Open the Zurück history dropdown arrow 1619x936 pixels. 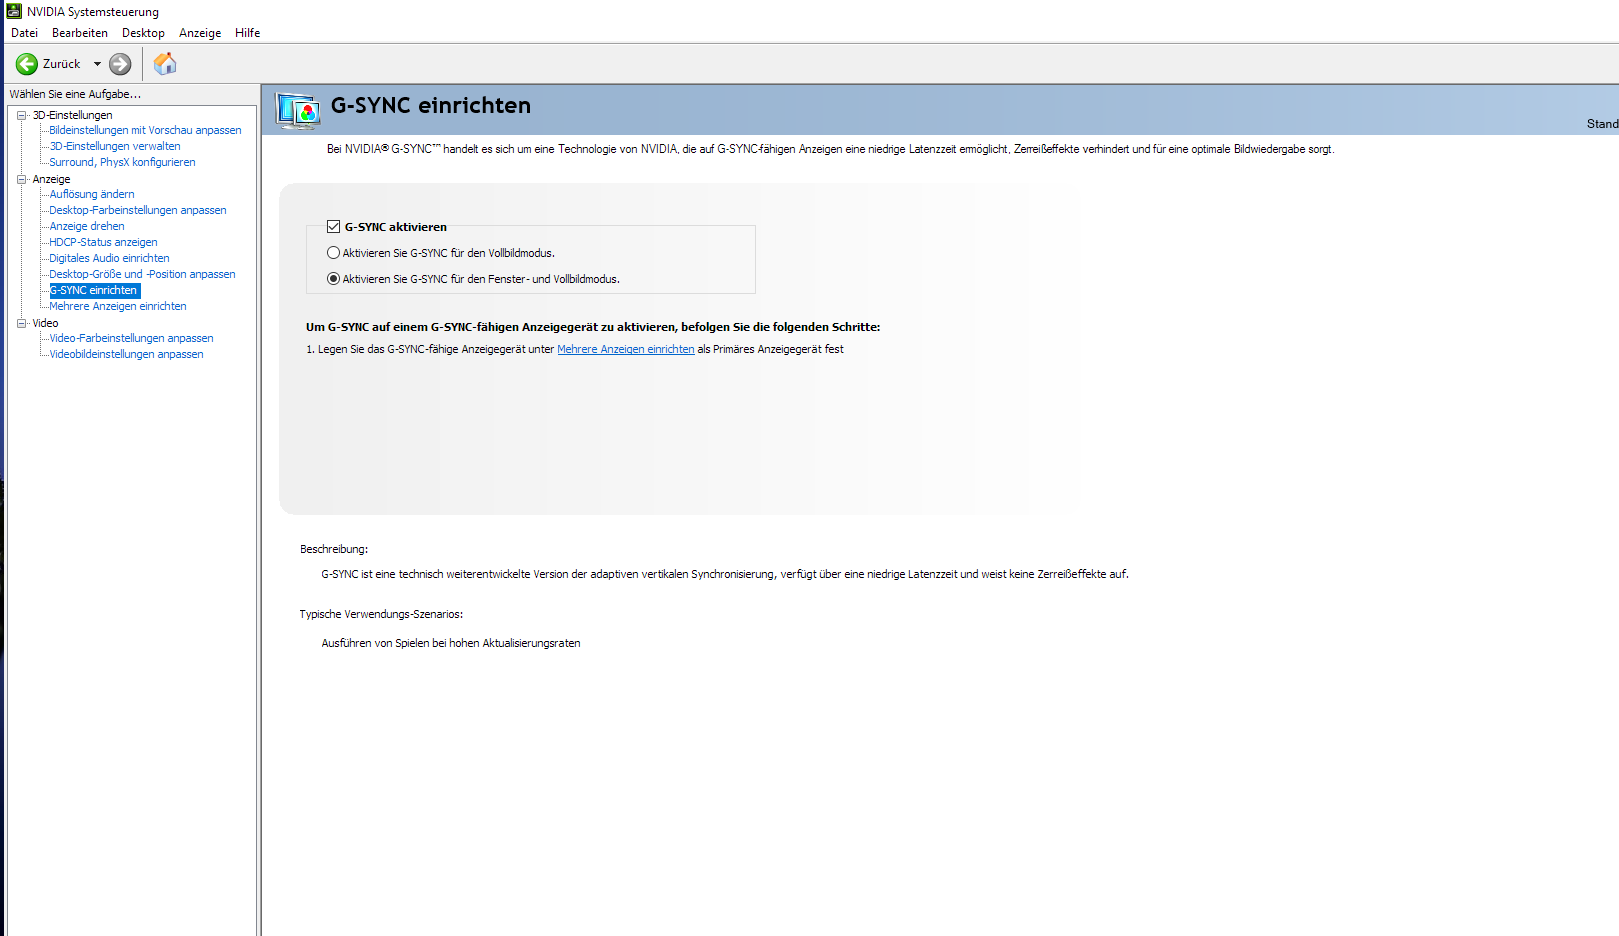click(97, 64)
